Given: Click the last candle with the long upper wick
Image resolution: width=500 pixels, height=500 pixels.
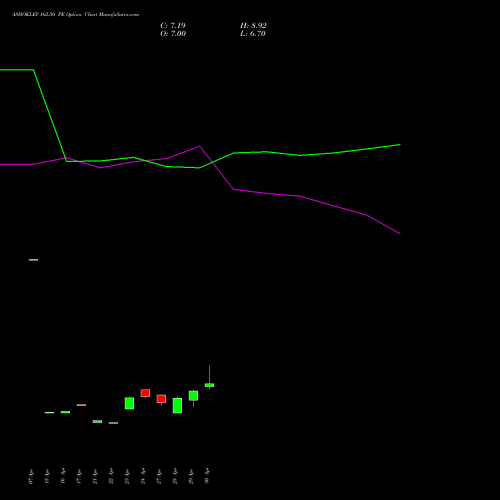Looking at the screenshot, I should [209, 385].
